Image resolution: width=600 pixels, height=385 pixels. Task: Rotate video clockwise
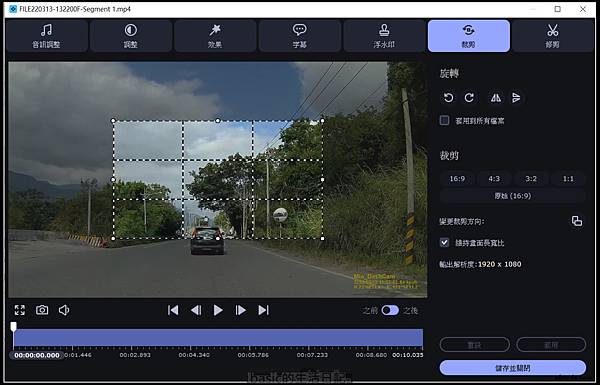469,98
